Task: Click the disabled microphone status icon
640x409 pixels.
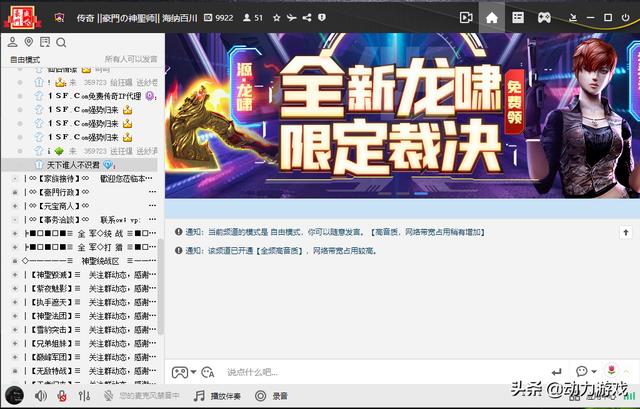Action: coord(108,396)
